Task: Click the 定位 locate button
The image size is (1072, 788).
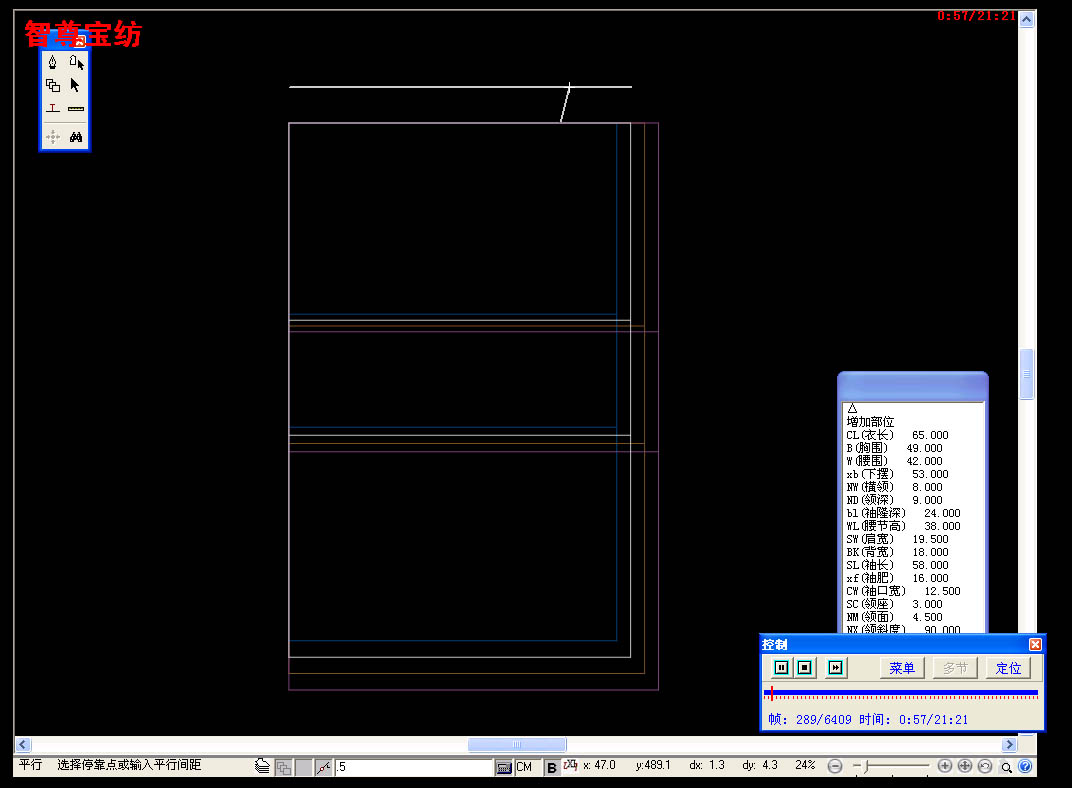Action: click(x=1008, y=668)
